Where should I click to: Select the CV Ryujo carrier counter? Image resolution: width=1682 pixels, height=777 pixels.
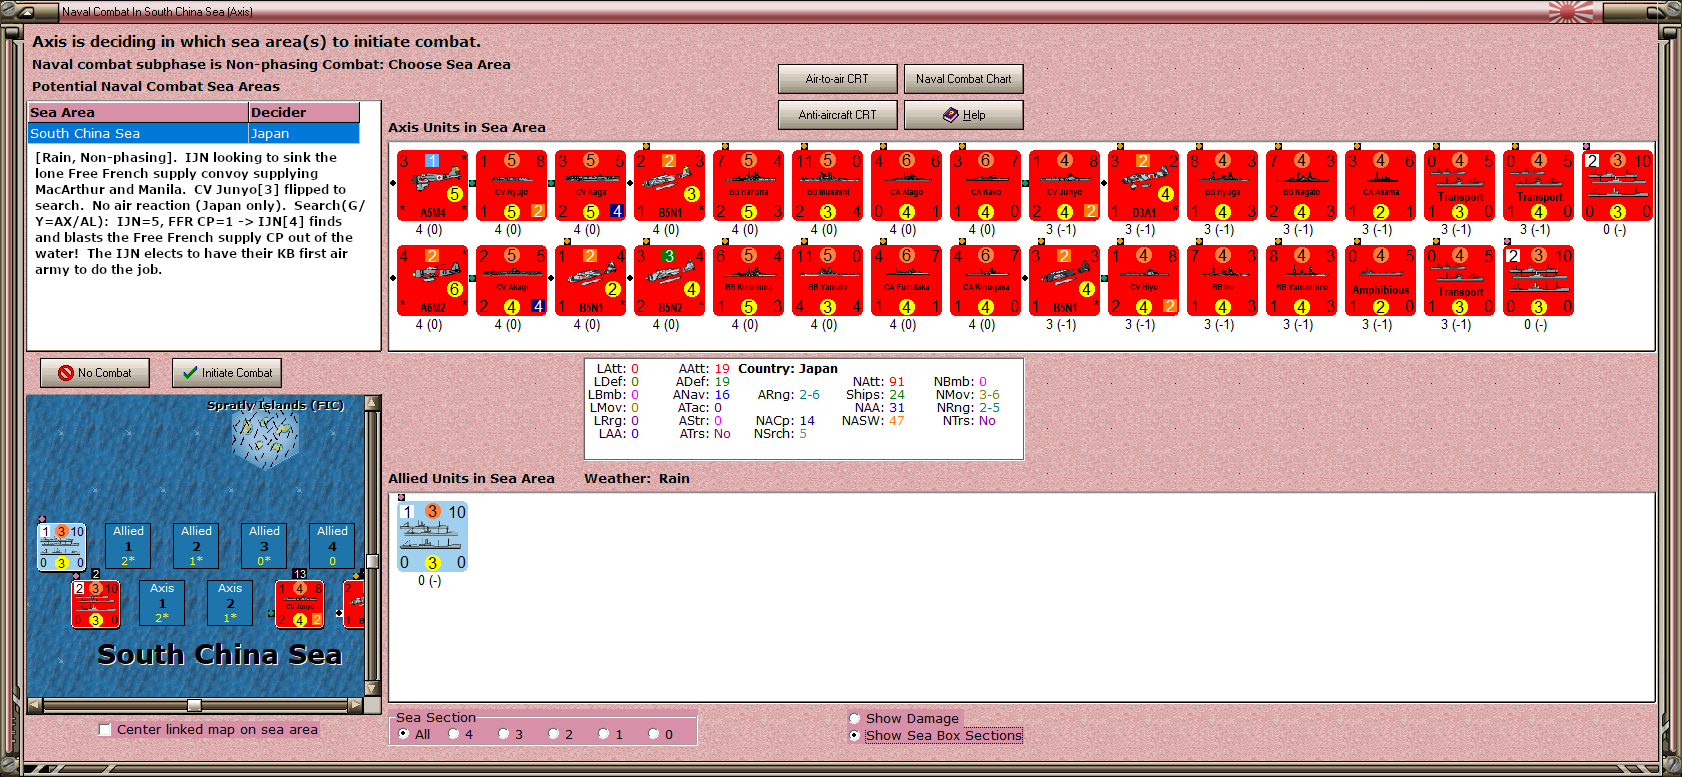click(x=512, y=185)
